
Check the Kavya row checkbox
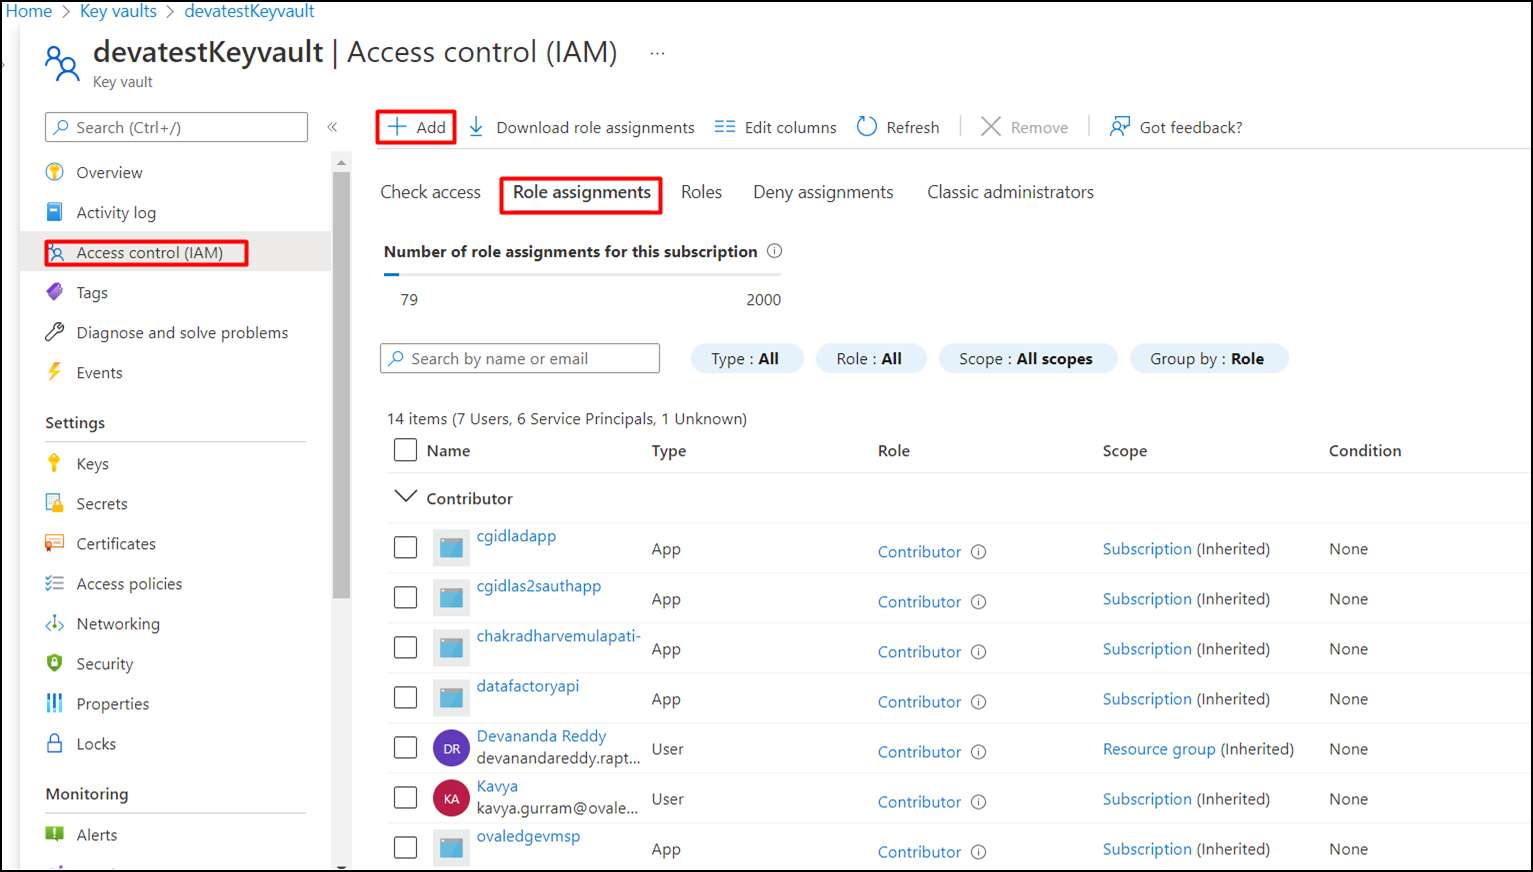[x=405, y=798]
